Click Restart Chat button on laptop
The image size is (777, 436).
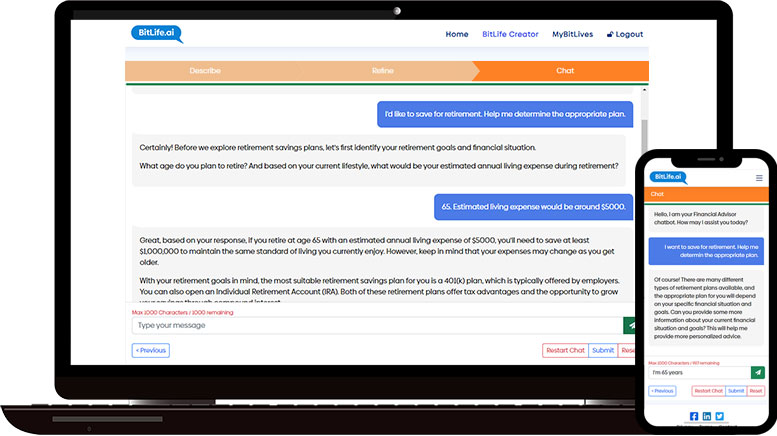click(565, 350)
